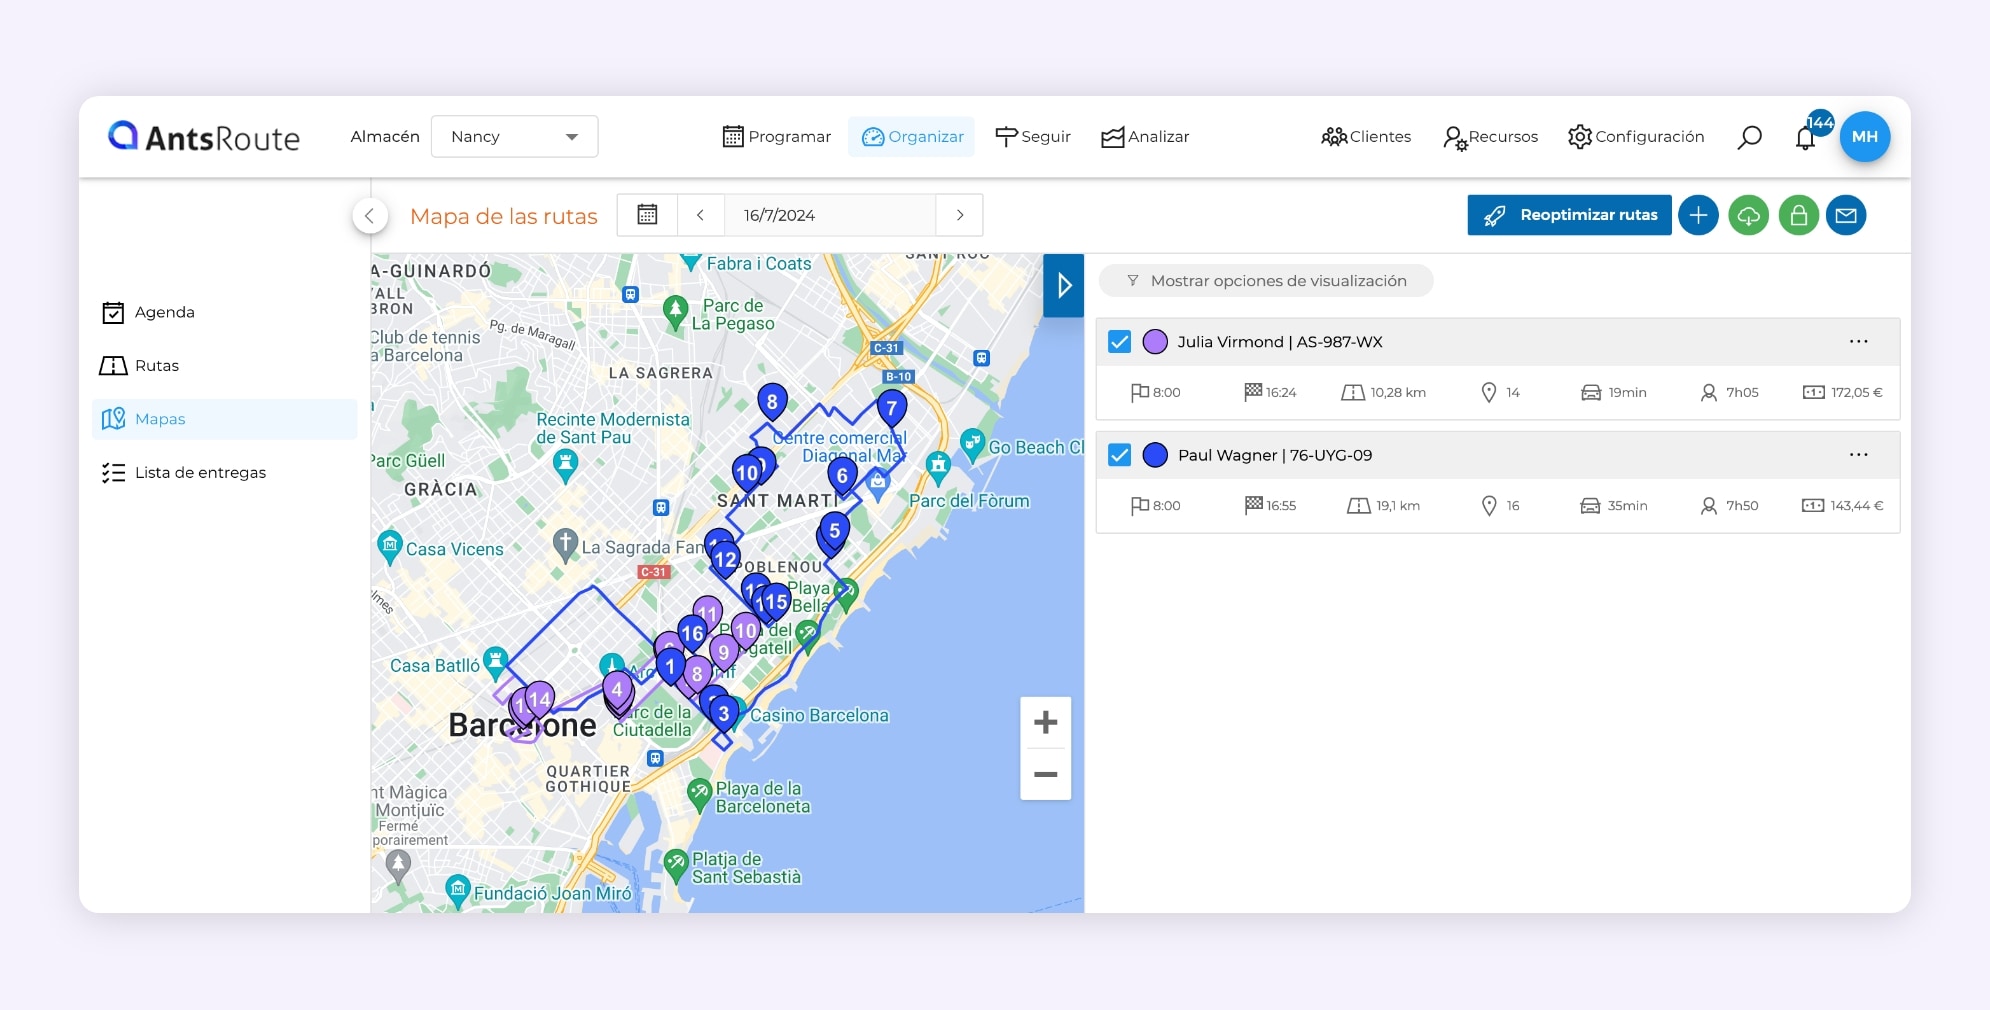Image resolution: width=1990 pixels, height=1010 pixels.
Task: Uncheck Paul Wagner route checkbox
Action: click(1119, 455)
